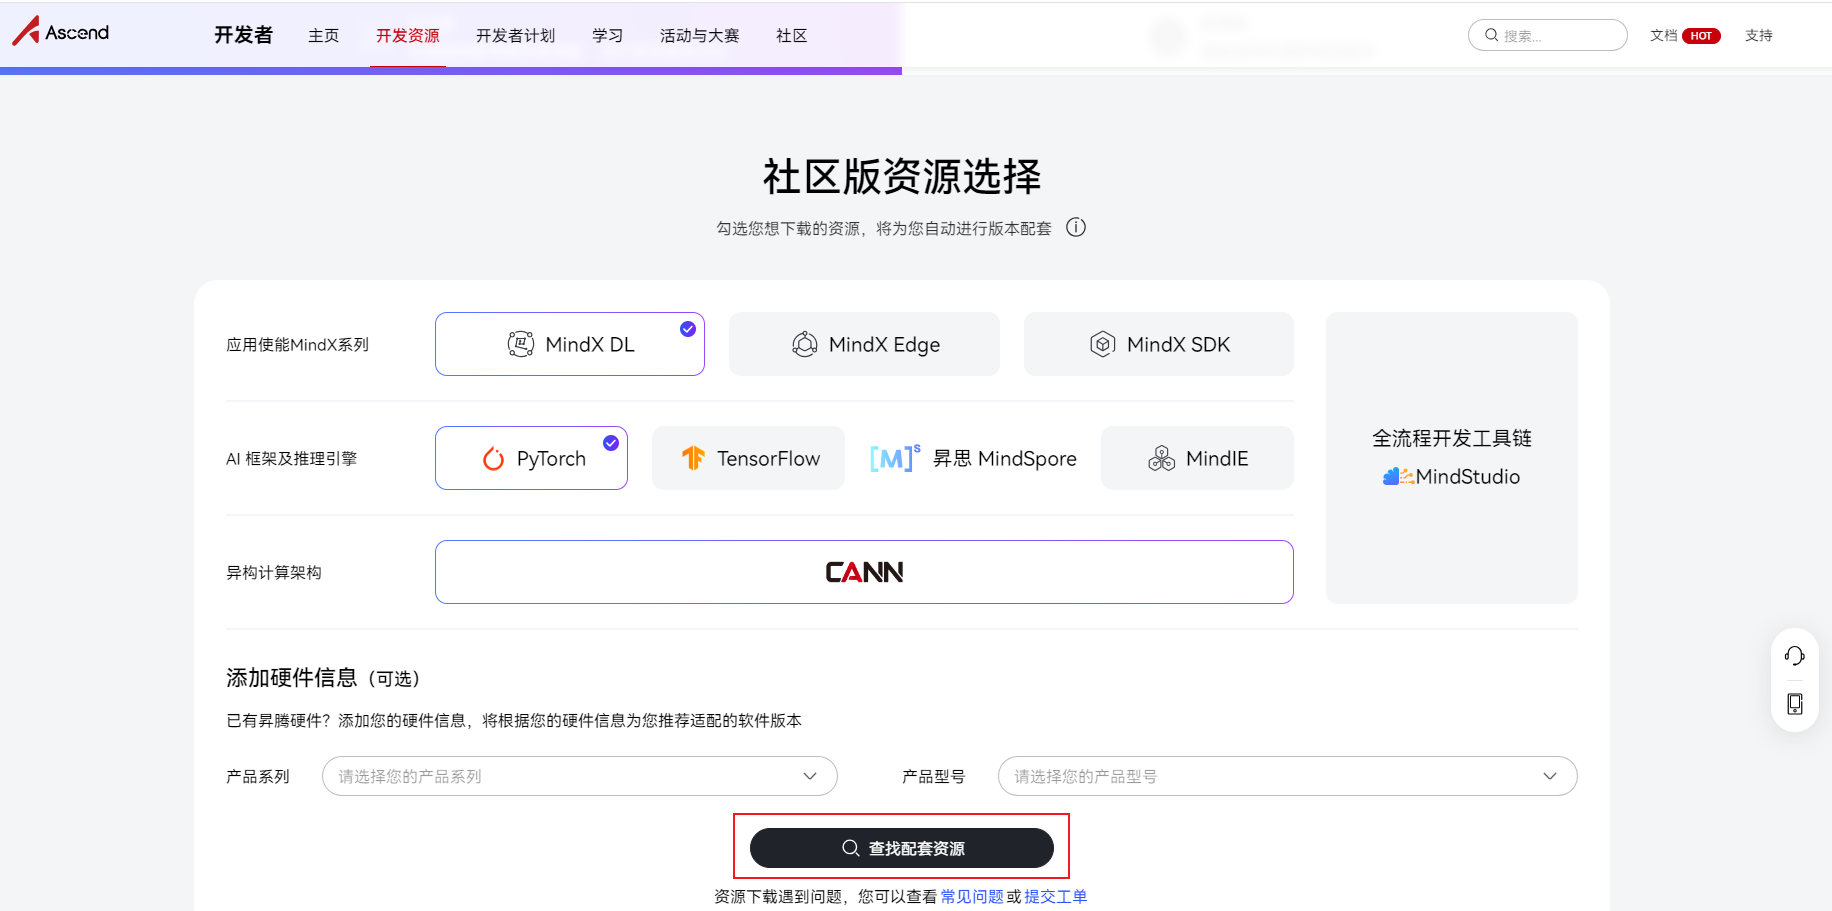The height and width of the screenshot is (911, 1832).
Task: Click the 异构计算架构 row label
Action: (274, 573)
